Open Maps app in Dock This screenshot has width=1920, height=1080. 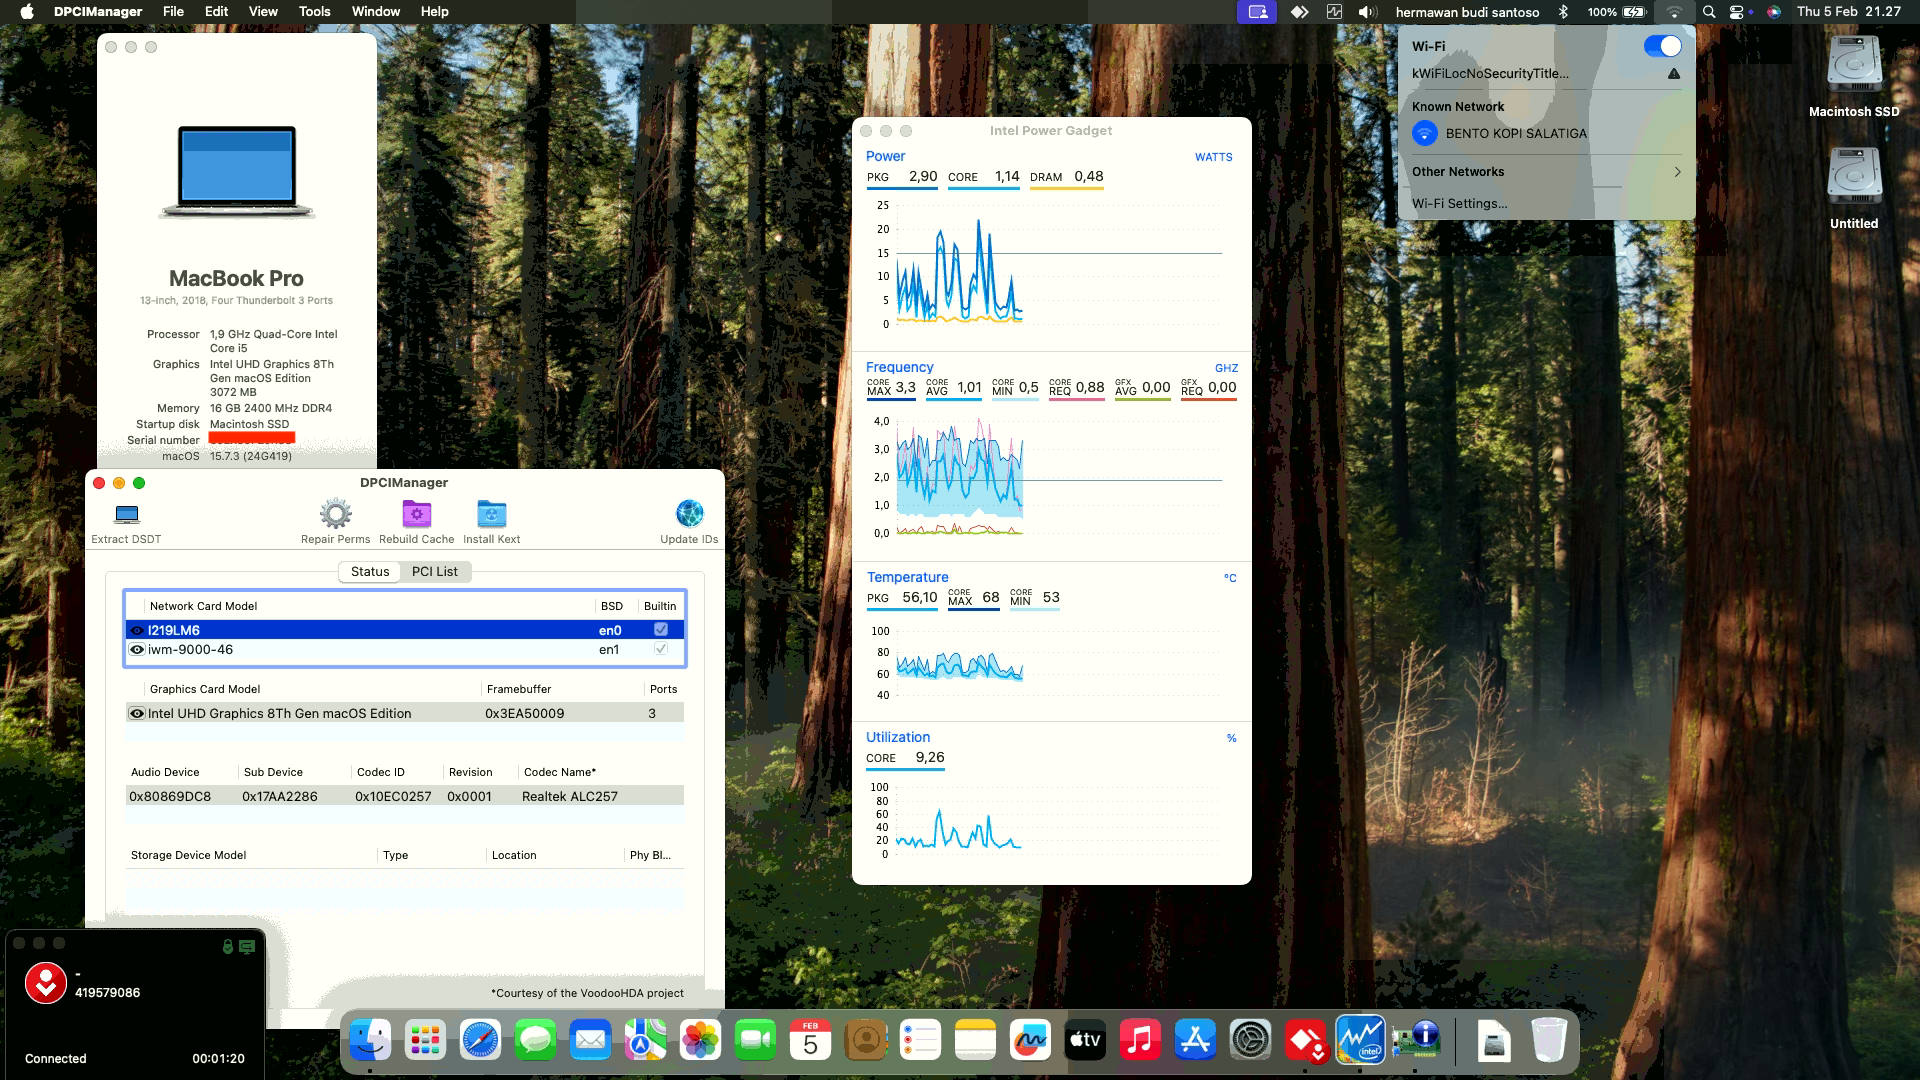coord(645,1041)
